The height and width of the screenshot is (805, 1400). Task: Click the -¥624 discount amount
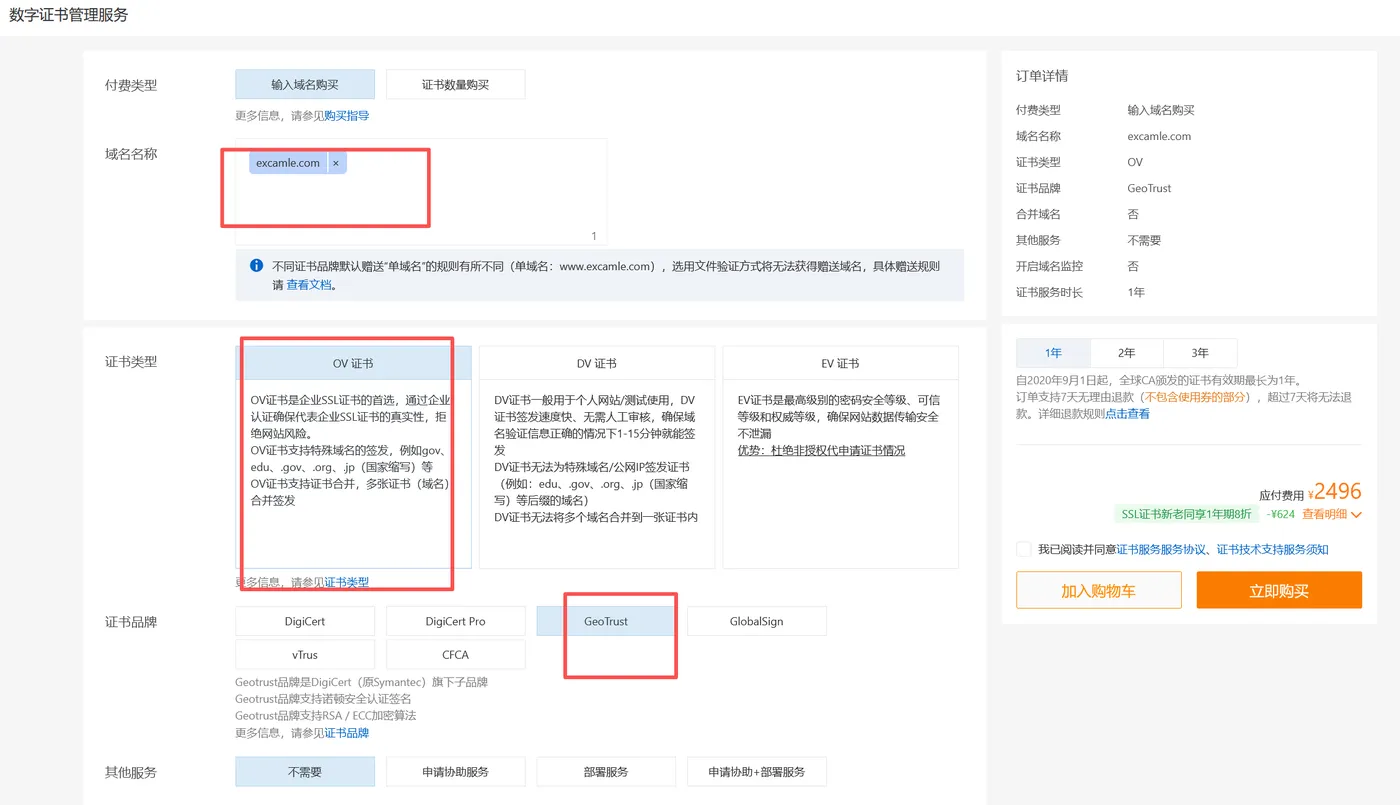1280,515
